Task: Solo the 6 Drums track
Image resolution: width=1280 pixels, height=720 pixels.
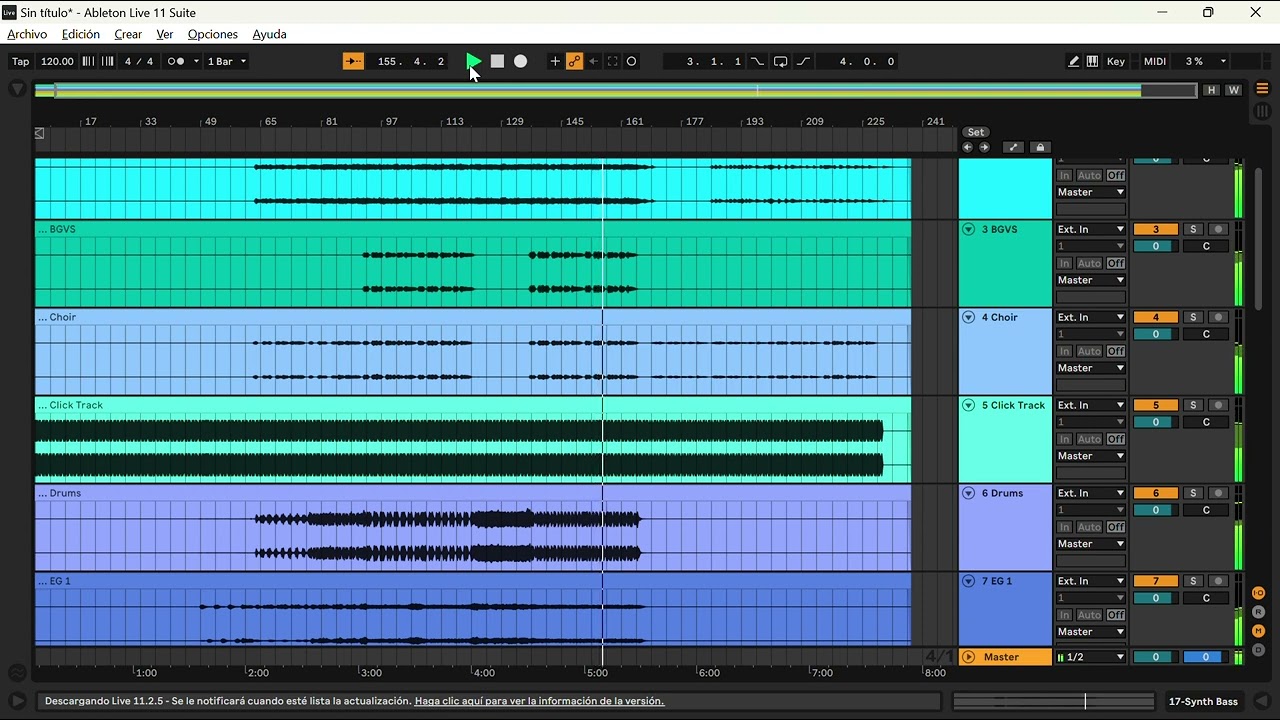Action: coord(1193,493)
